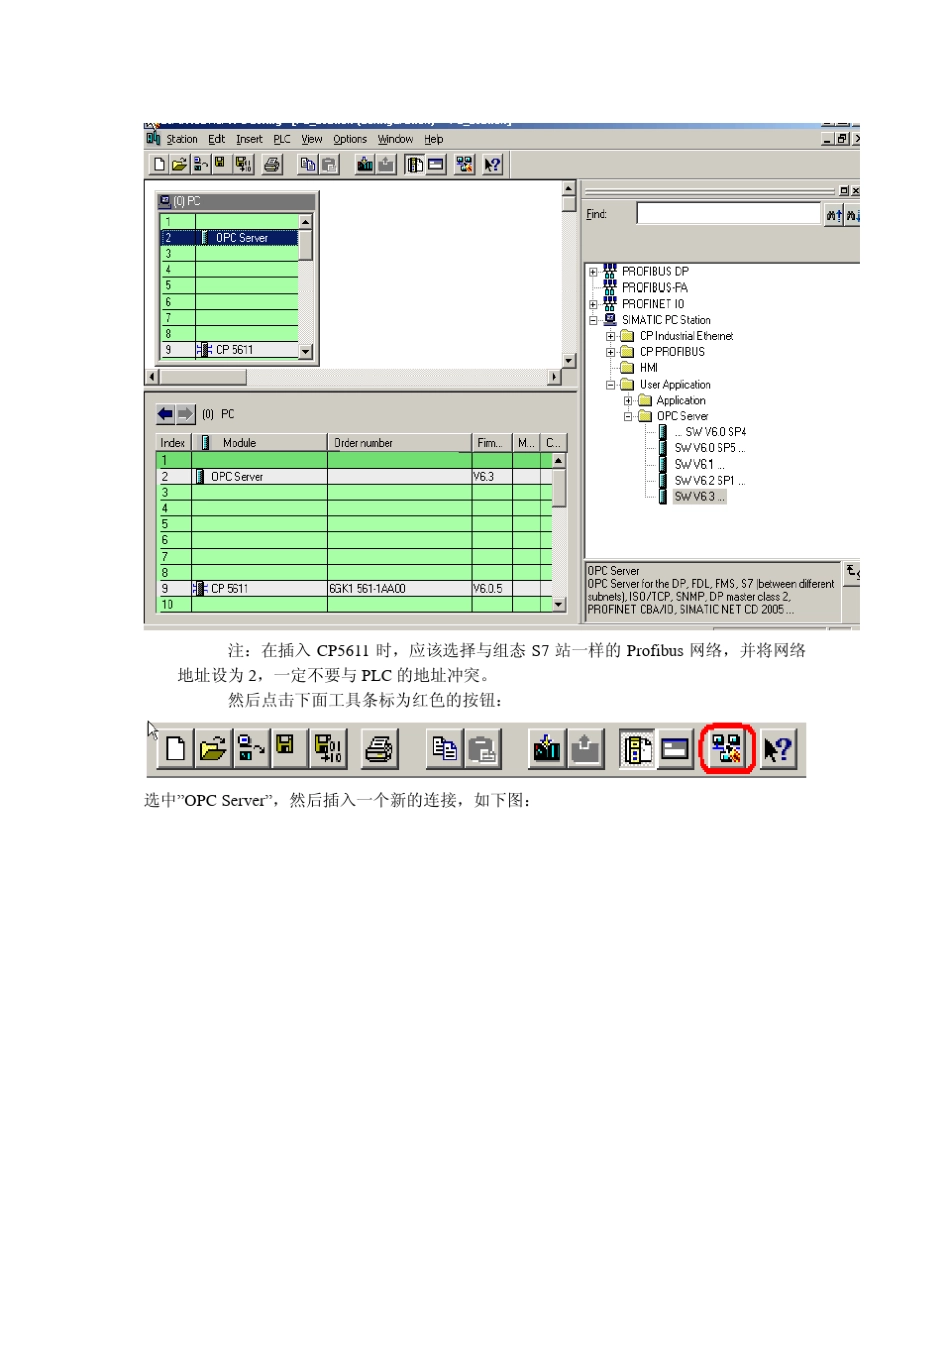This screenshot has width=950, height=1345.
Task: Click Open folder icon in HW Config window toolbar
Action: (179, 165)
